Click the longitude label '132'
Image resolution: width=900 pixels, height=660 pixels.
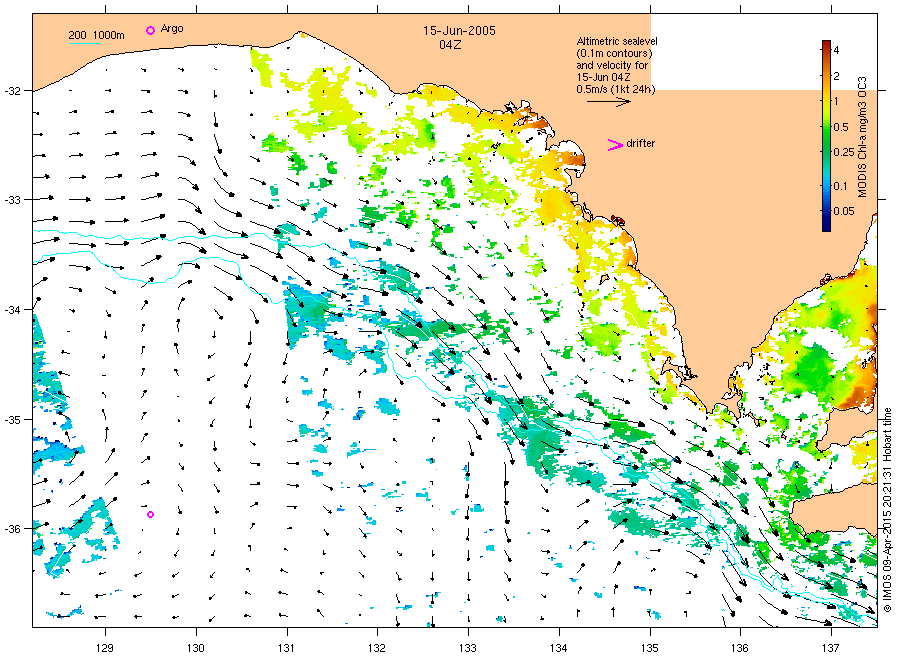tap(377, 648)
